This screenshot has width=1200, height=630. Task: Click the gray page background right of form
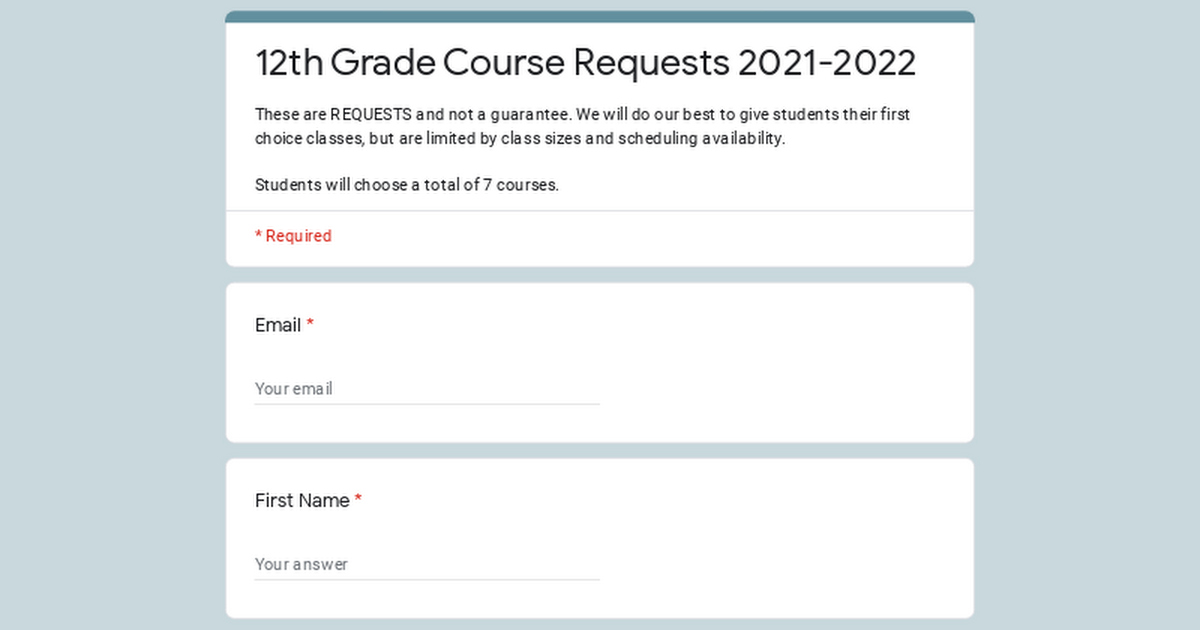coord(1087,315)
